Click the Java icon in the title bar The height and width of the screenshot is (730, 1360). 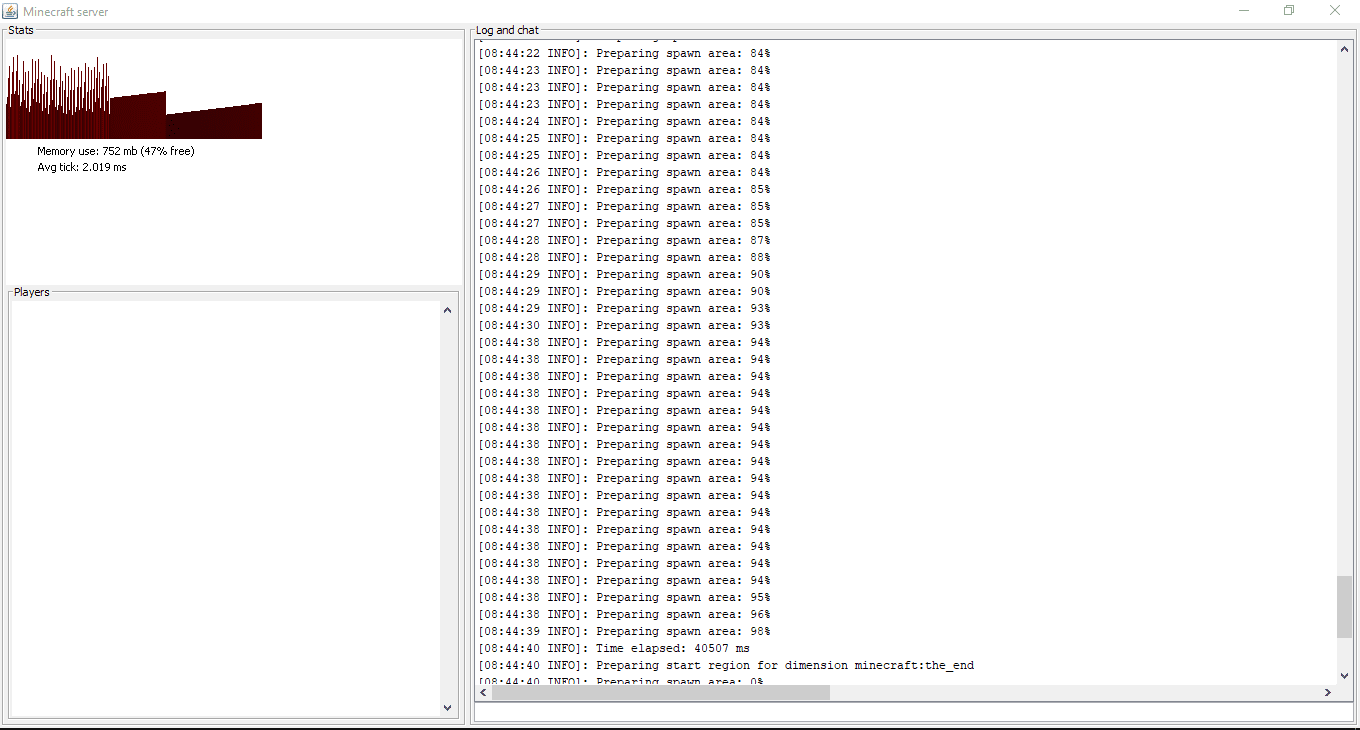(x=11, y=11)
